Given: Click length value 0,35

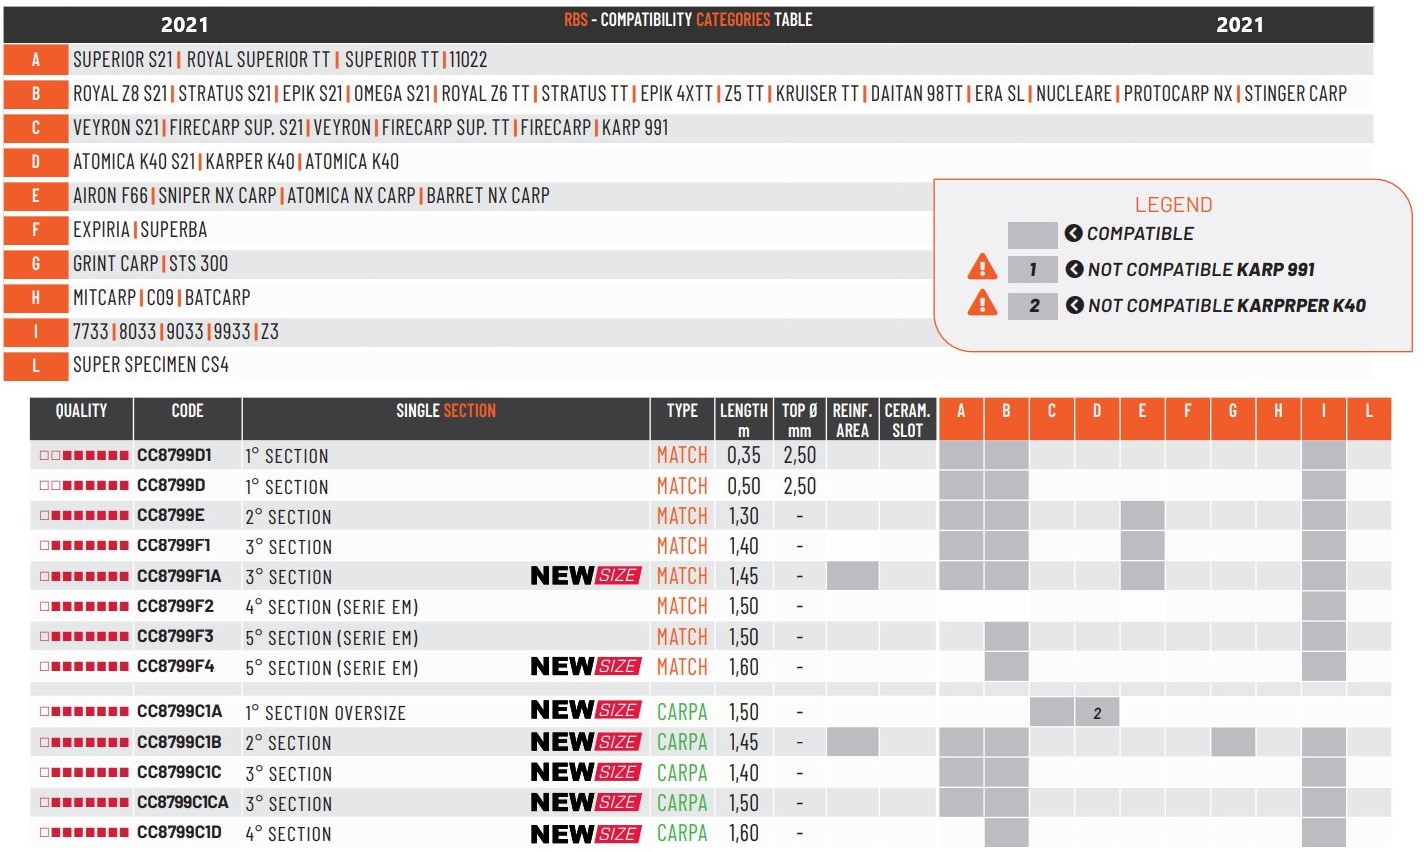Looking at the screenshot, I should 744,456.
